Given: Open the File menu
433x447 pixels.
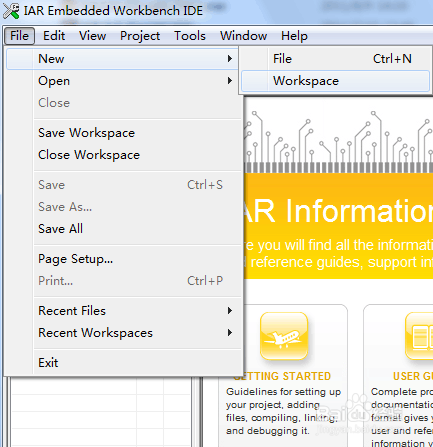Looking at the screenshot, I should (19, 36).
